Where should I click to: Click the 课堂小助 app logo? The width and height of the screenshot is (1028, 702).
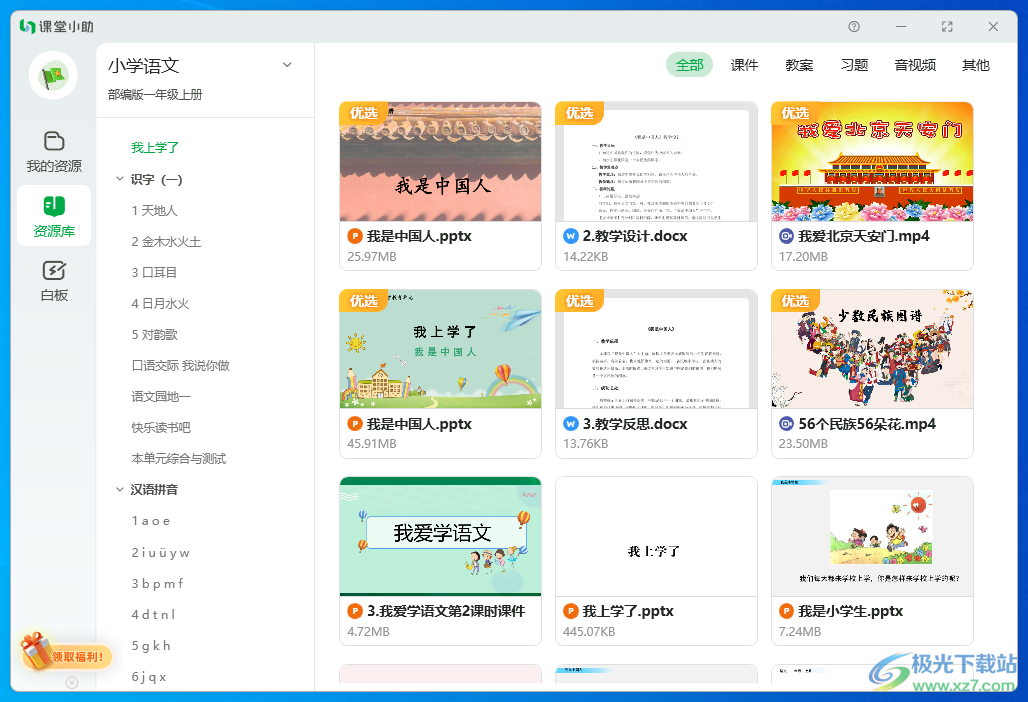click(x=56, y=27)
